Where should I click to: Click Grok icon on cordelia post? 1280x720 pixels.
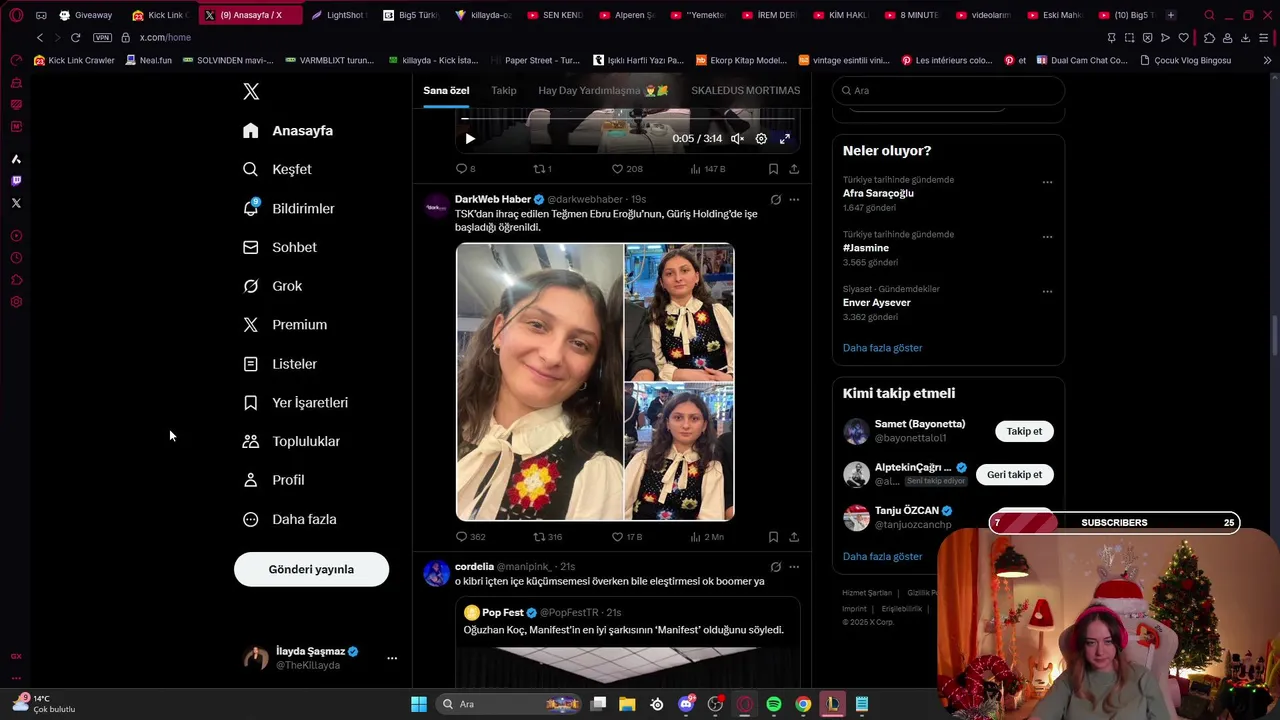pos(775,567)
